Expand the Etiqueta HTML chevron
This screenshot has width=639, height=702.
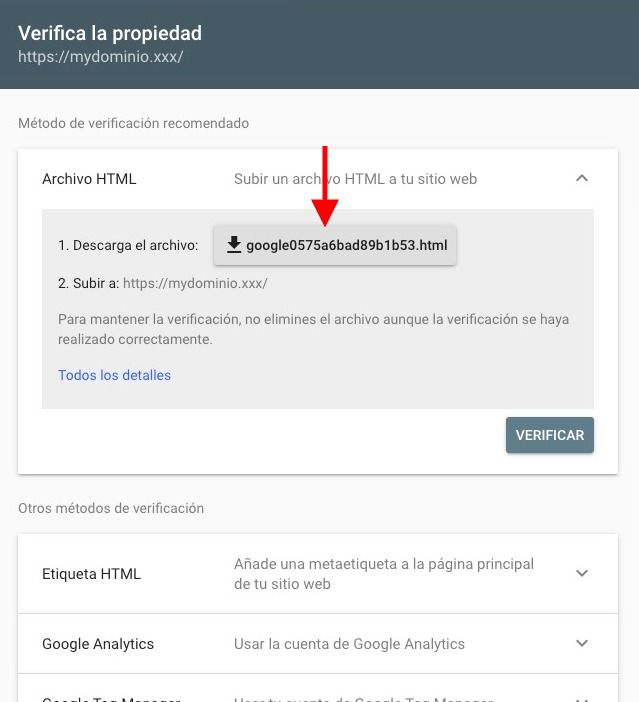[582, 574]
